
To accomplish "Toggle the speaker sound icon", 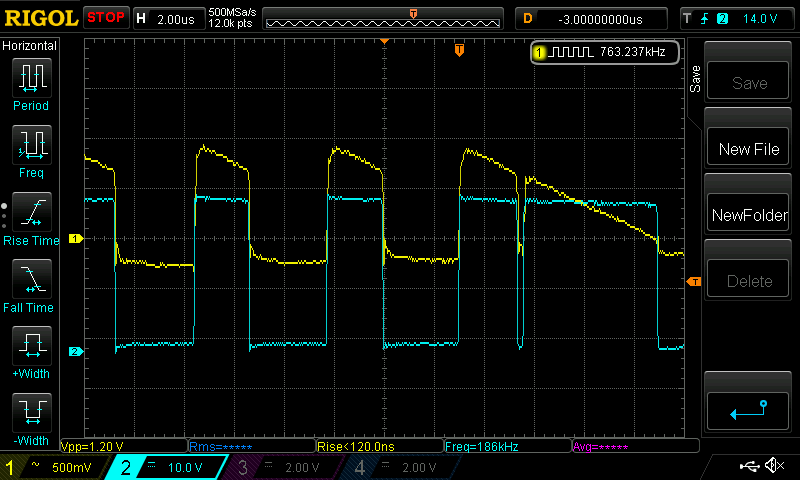I will [774, 466].
